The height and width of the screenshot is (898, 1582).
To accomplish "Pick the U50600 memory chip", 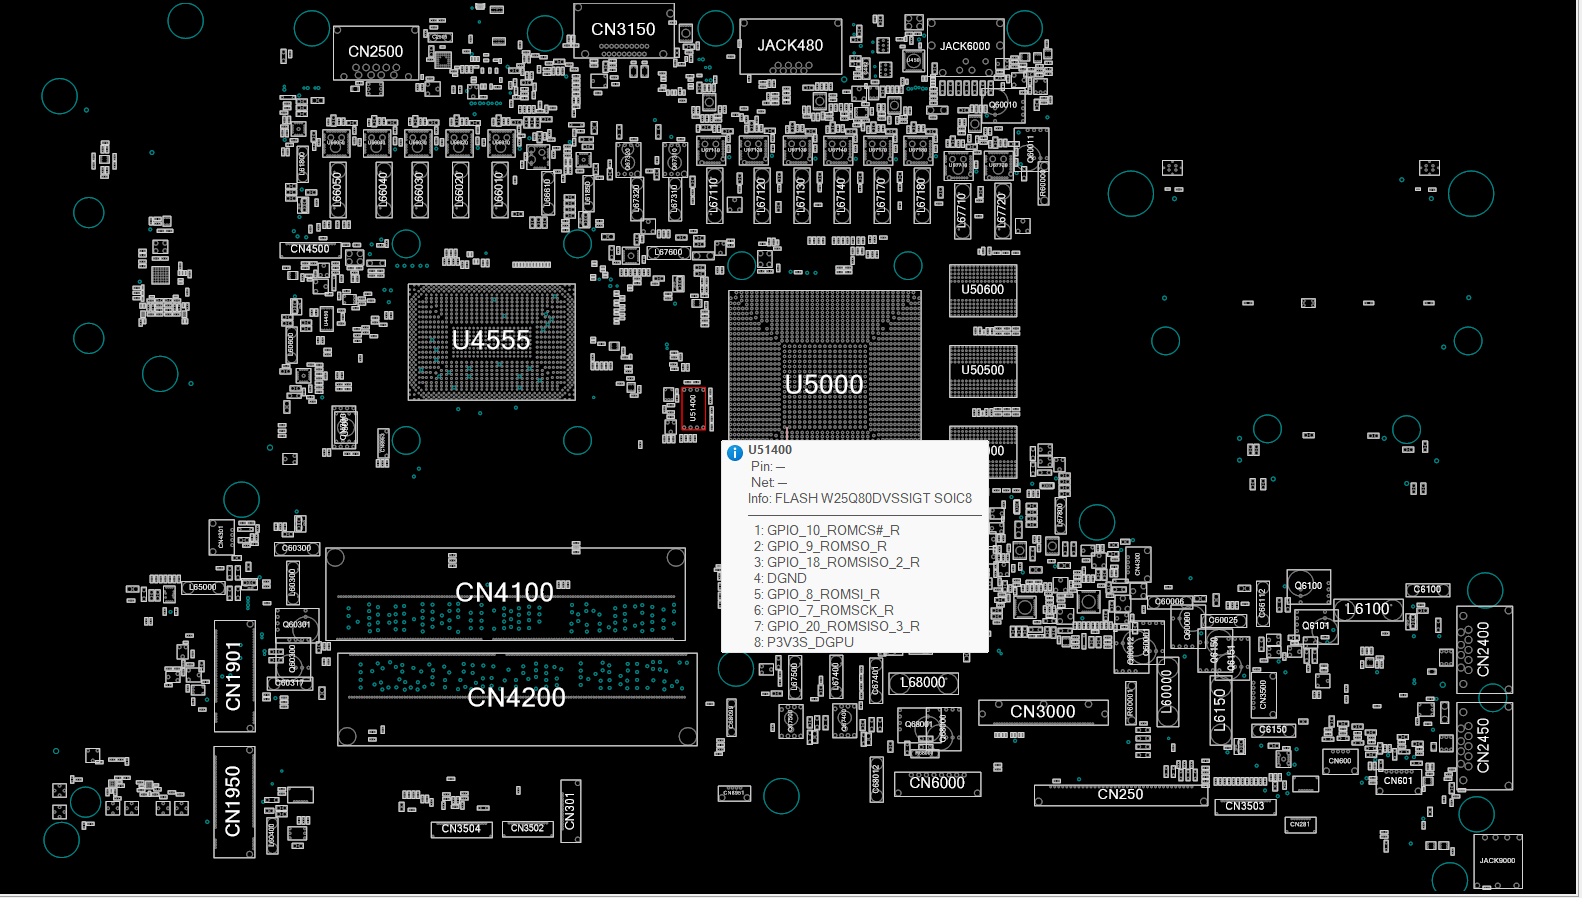I will point(983,290).
